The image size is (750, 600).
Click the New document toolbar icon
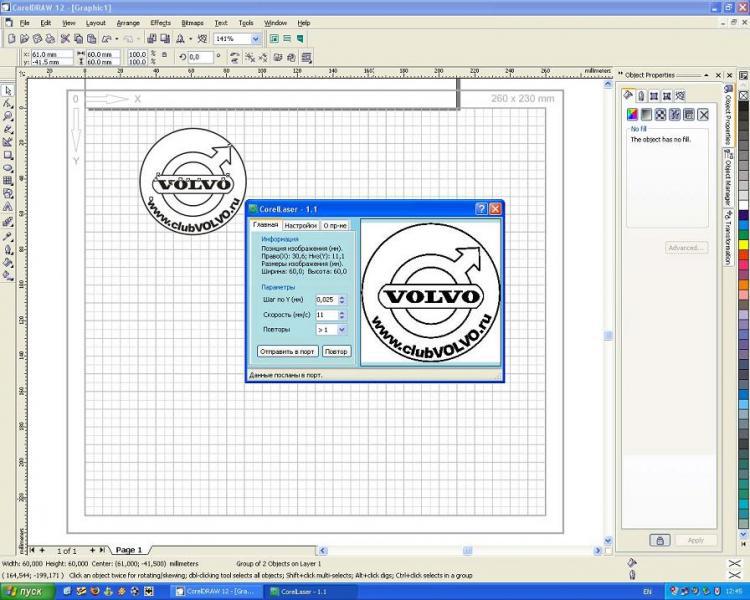[x=11, y=39]
